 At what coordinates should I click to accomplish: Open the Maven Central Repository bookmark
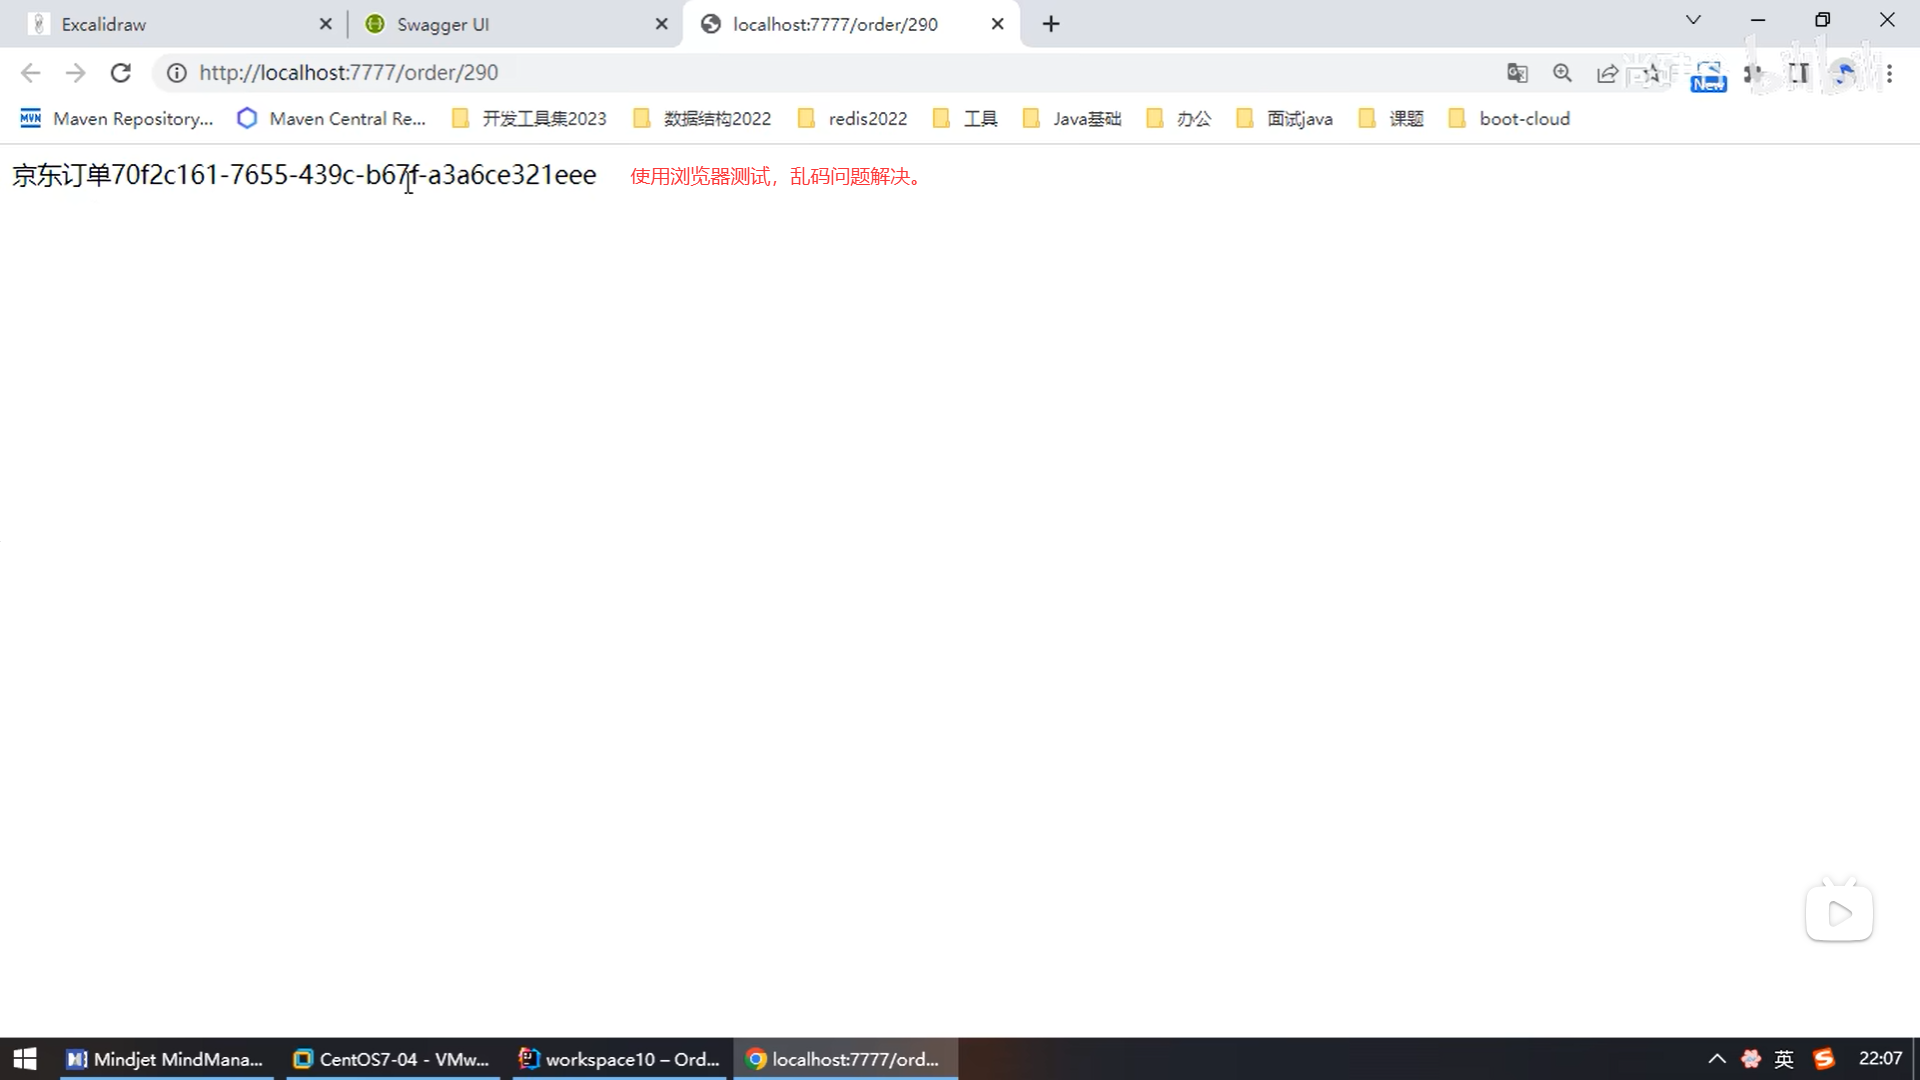331,119
